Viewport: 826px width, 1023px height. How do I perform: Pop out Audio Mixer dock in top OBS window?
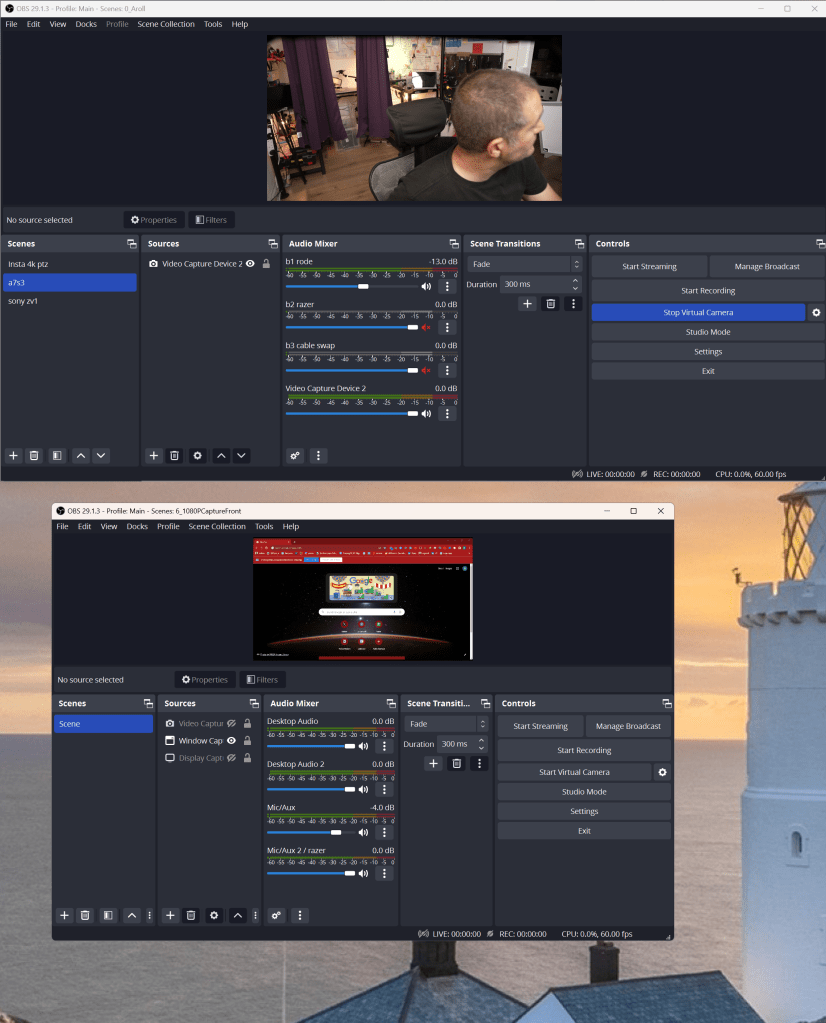[454, 243]
